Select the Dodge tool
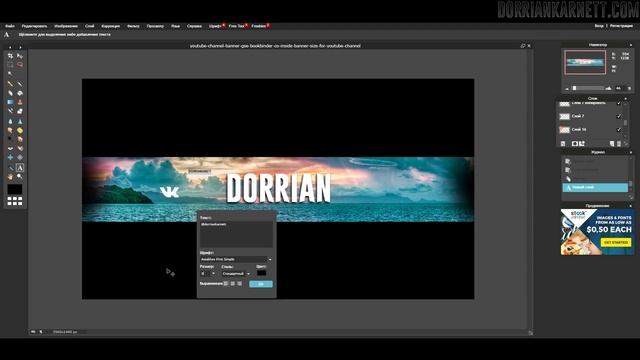Viewport: 640px width, 360px height. (10, 140)
